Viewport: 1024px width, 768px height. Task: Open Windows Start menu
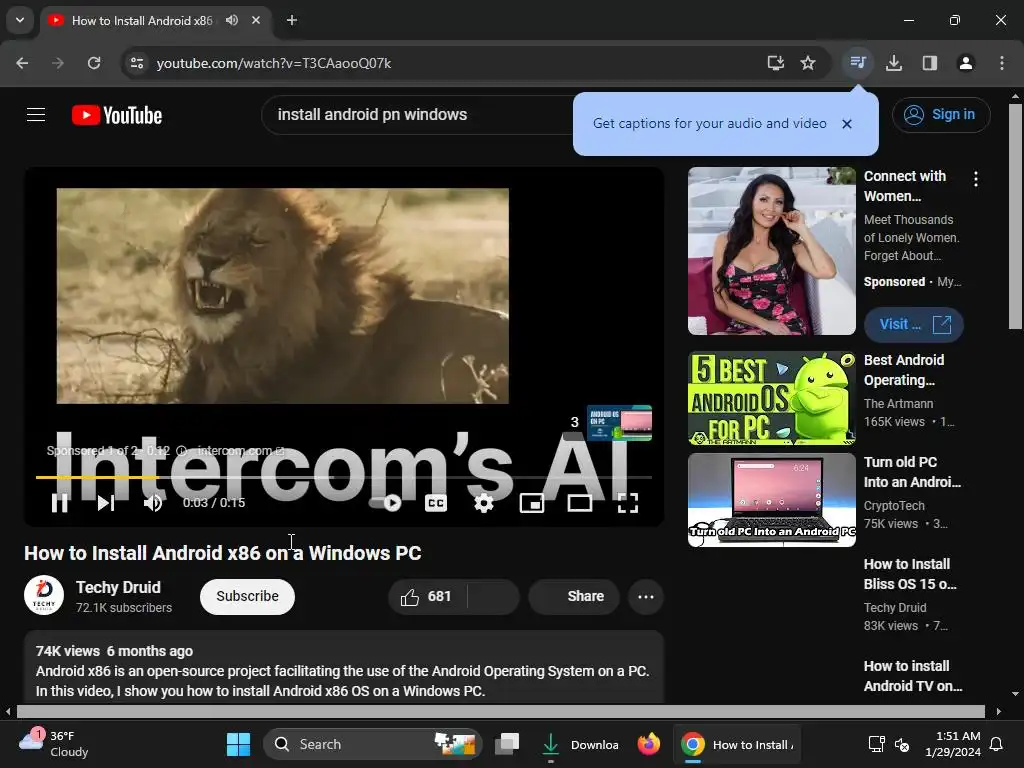[238, 744]
